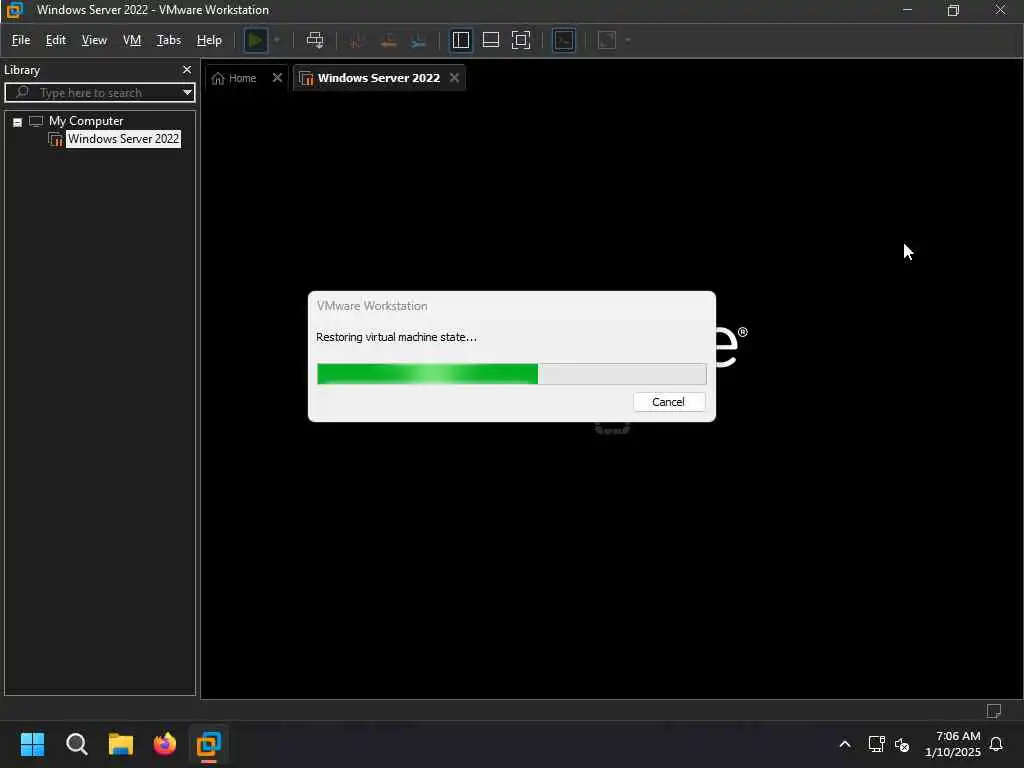Toggle the console view icon
The height and width of the screenshot is (768, 1024).
click(564, 40)
